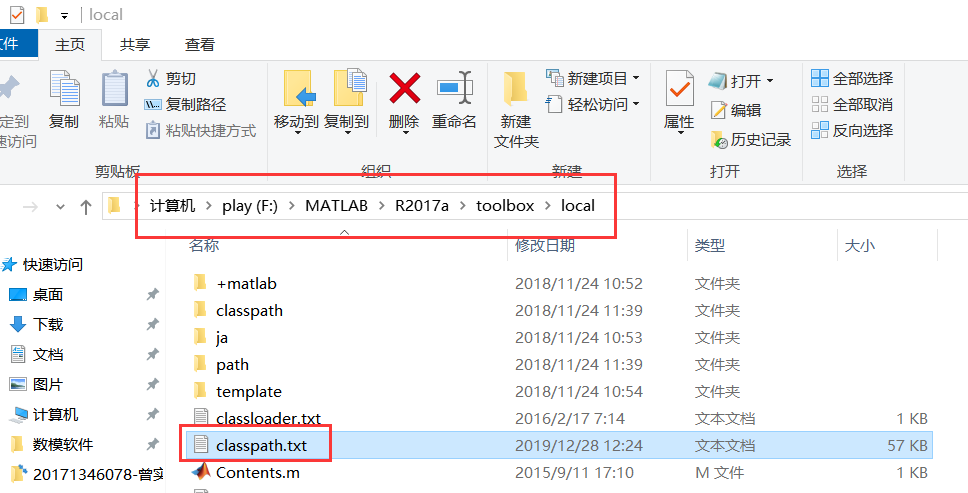Unpin Desktop (桌面) using its pin icon

tap(152, 295)
